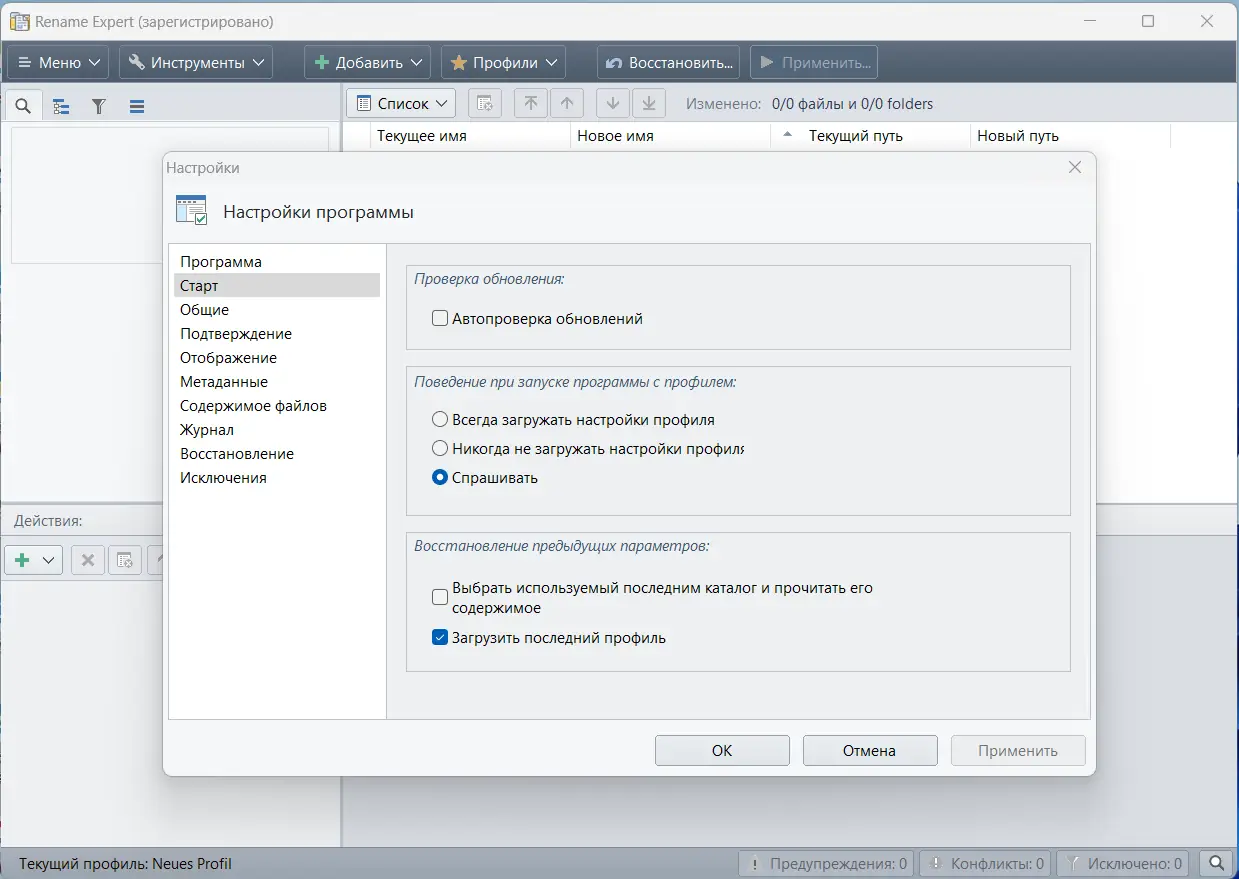Expand the Инструменты dropdown
The width and height of the screenshot is (1239, 879).
pyautogui.click(x=196, y=62)
